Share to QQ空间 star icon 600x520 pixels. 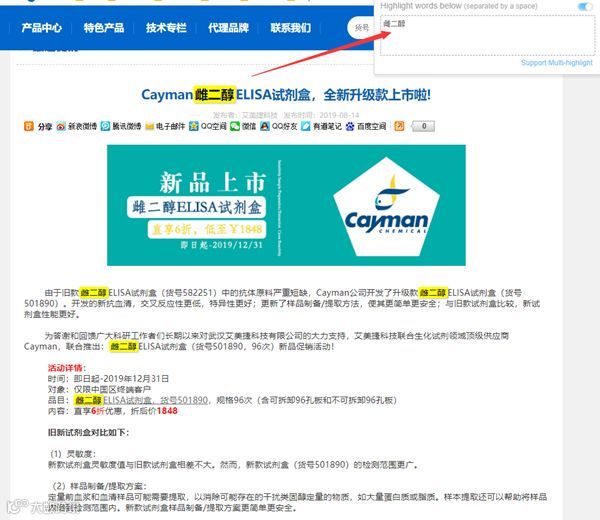(194, 126)
